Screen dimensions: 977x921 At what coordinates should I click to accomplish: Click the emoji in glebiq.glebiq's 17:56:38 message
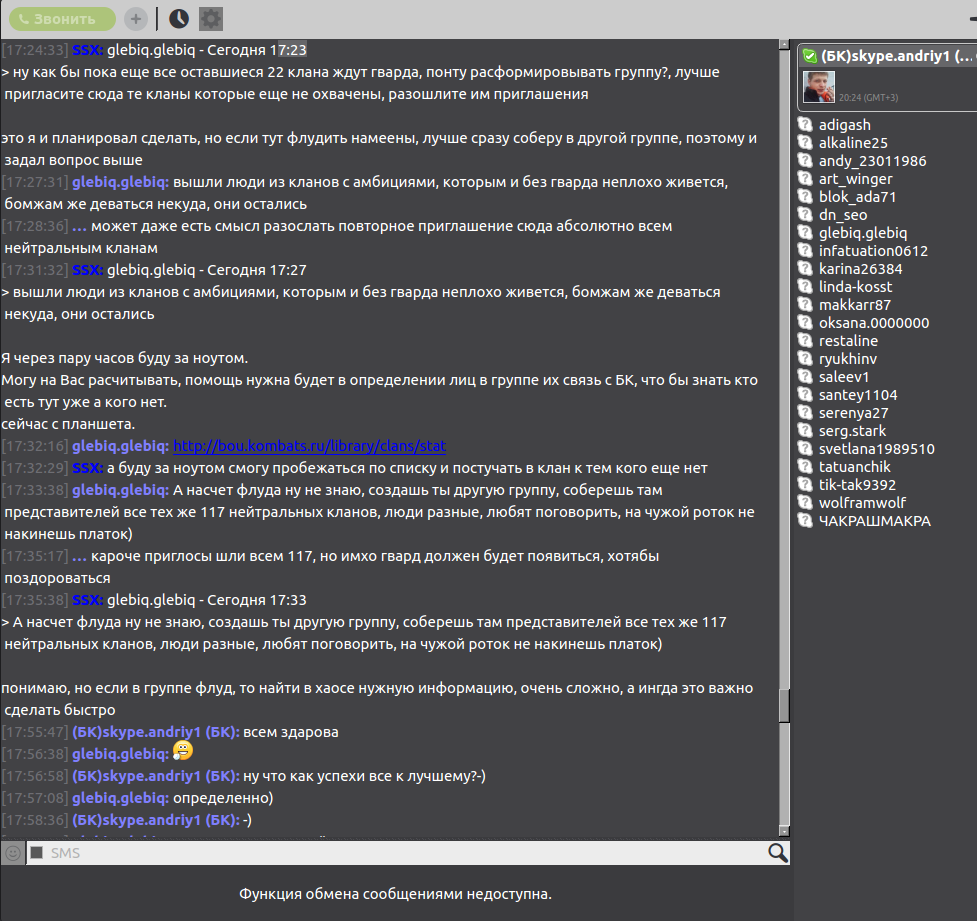coord(183,751)
